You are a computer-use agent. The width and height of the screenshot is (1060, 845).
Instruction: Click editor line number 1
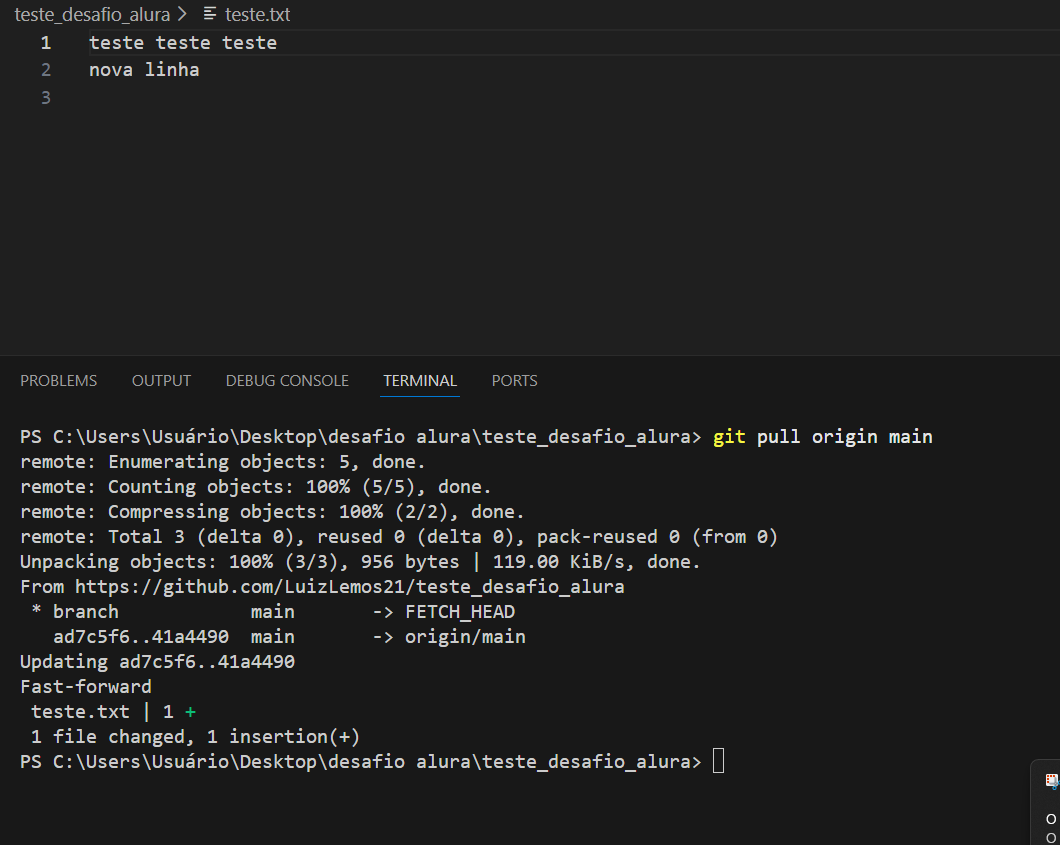[45, 43]
